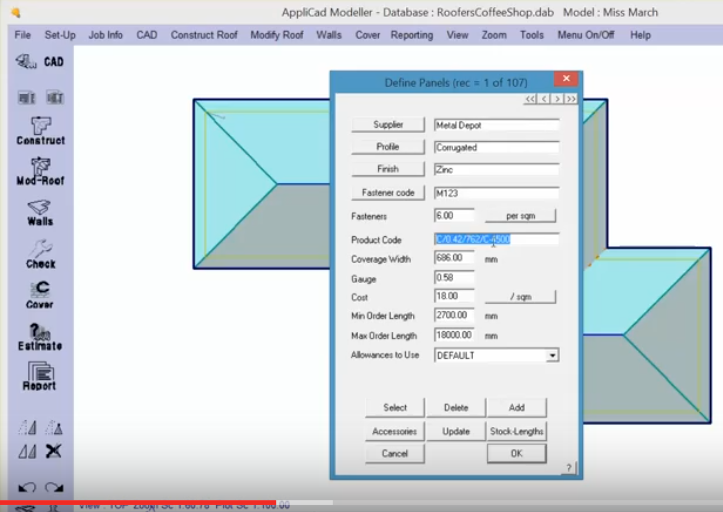This screenshot has width=723, height=512.
Task: Open the CAD tool in sidebar
Action: coord(40,62)
